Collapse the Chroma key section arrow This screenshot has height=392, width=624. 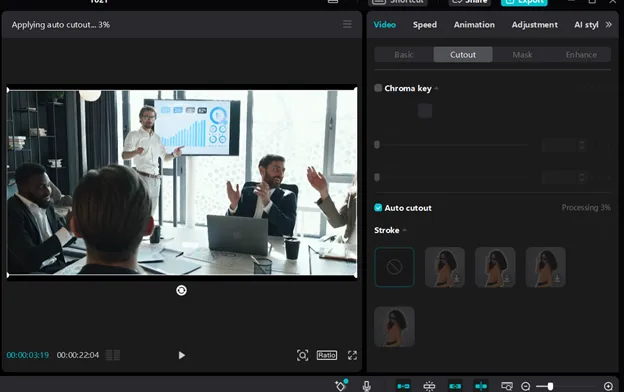437,88
